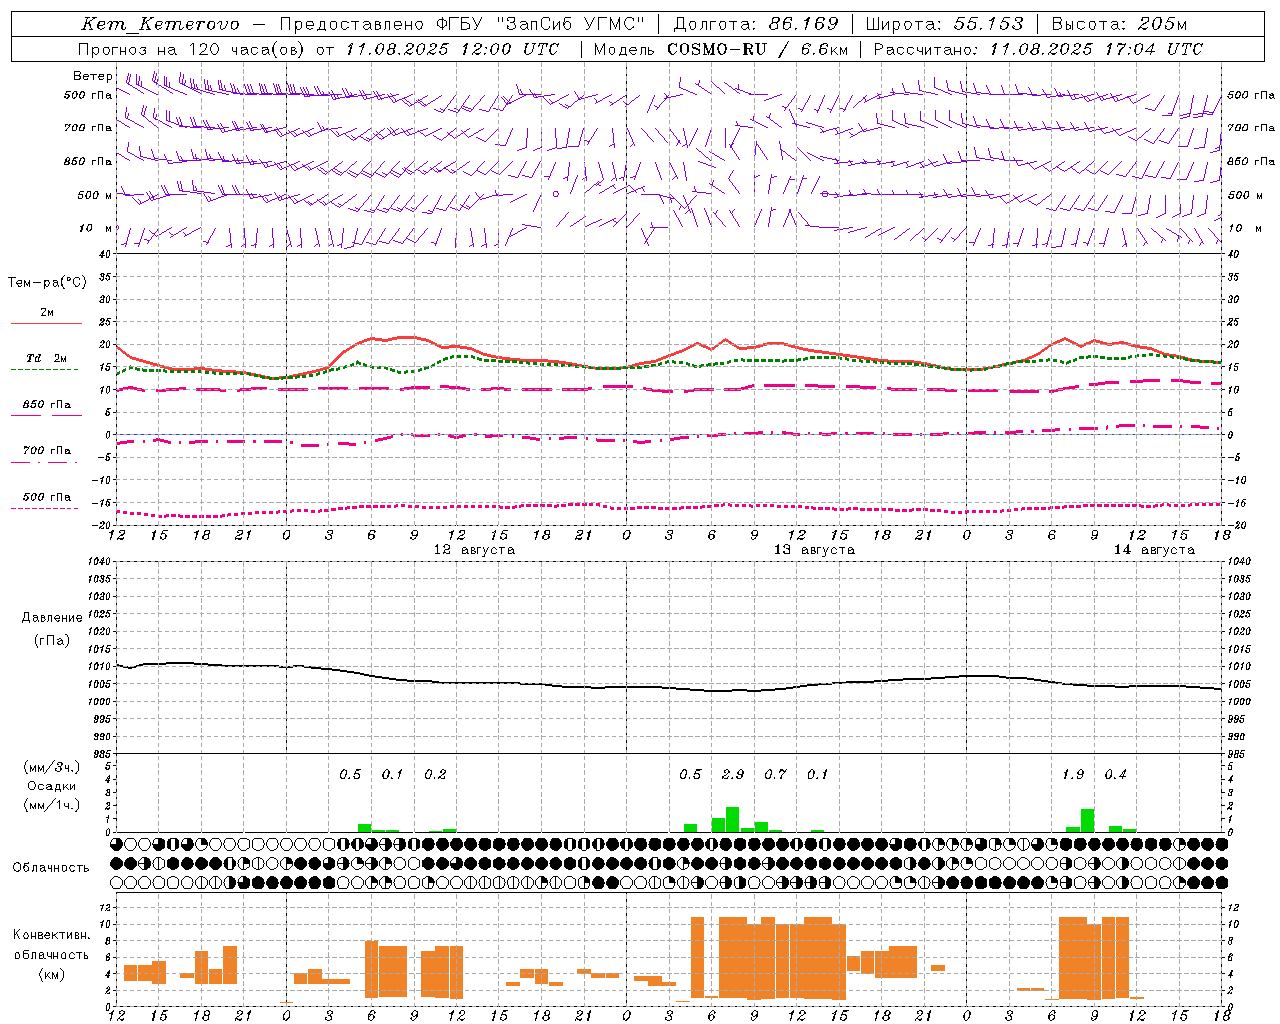Click the (мм/1ч.) precipitation unit label

pos(52,805)
